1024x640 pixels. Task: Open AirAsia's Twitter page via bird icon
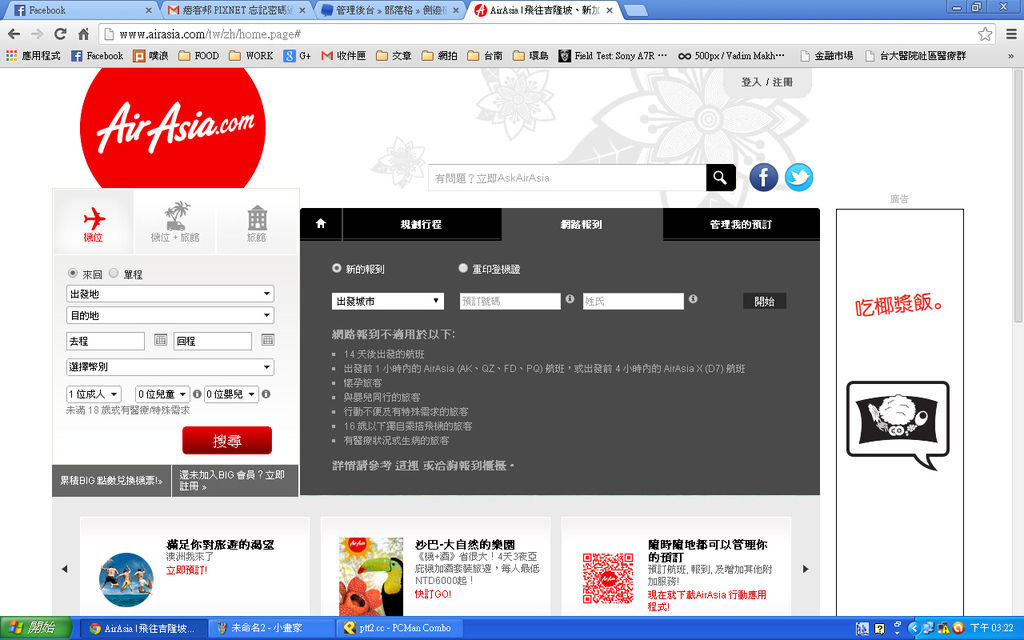point(798,177)
